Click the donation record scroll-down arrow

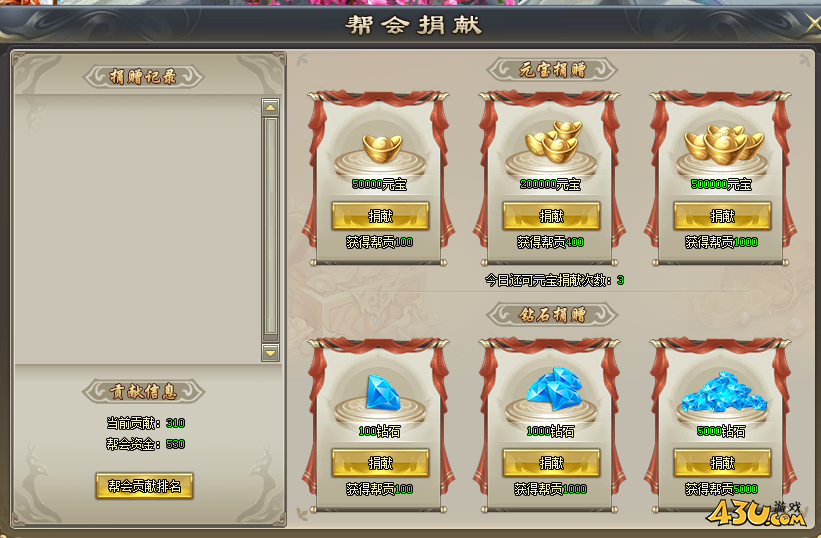coord(270,353)
